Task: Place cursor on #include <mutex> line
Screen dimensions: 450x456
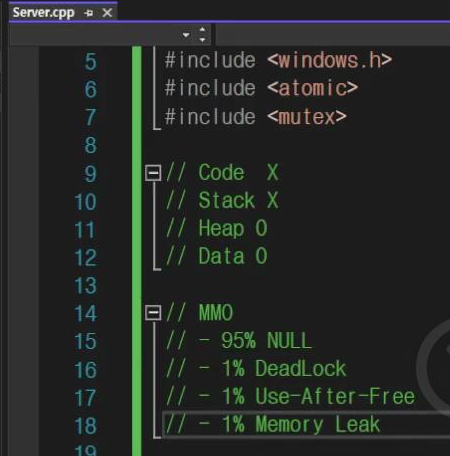Action: (x=256, y=117)
